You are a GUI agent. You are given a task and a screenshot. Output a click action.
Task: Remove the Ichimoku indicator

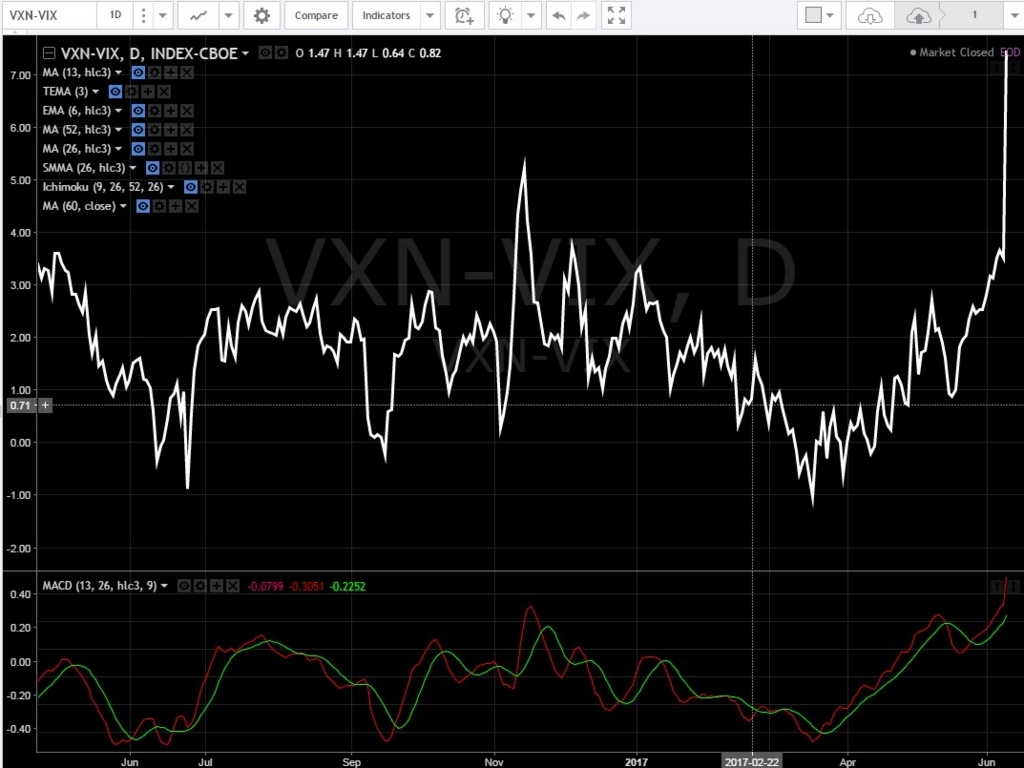click(240, 187)
